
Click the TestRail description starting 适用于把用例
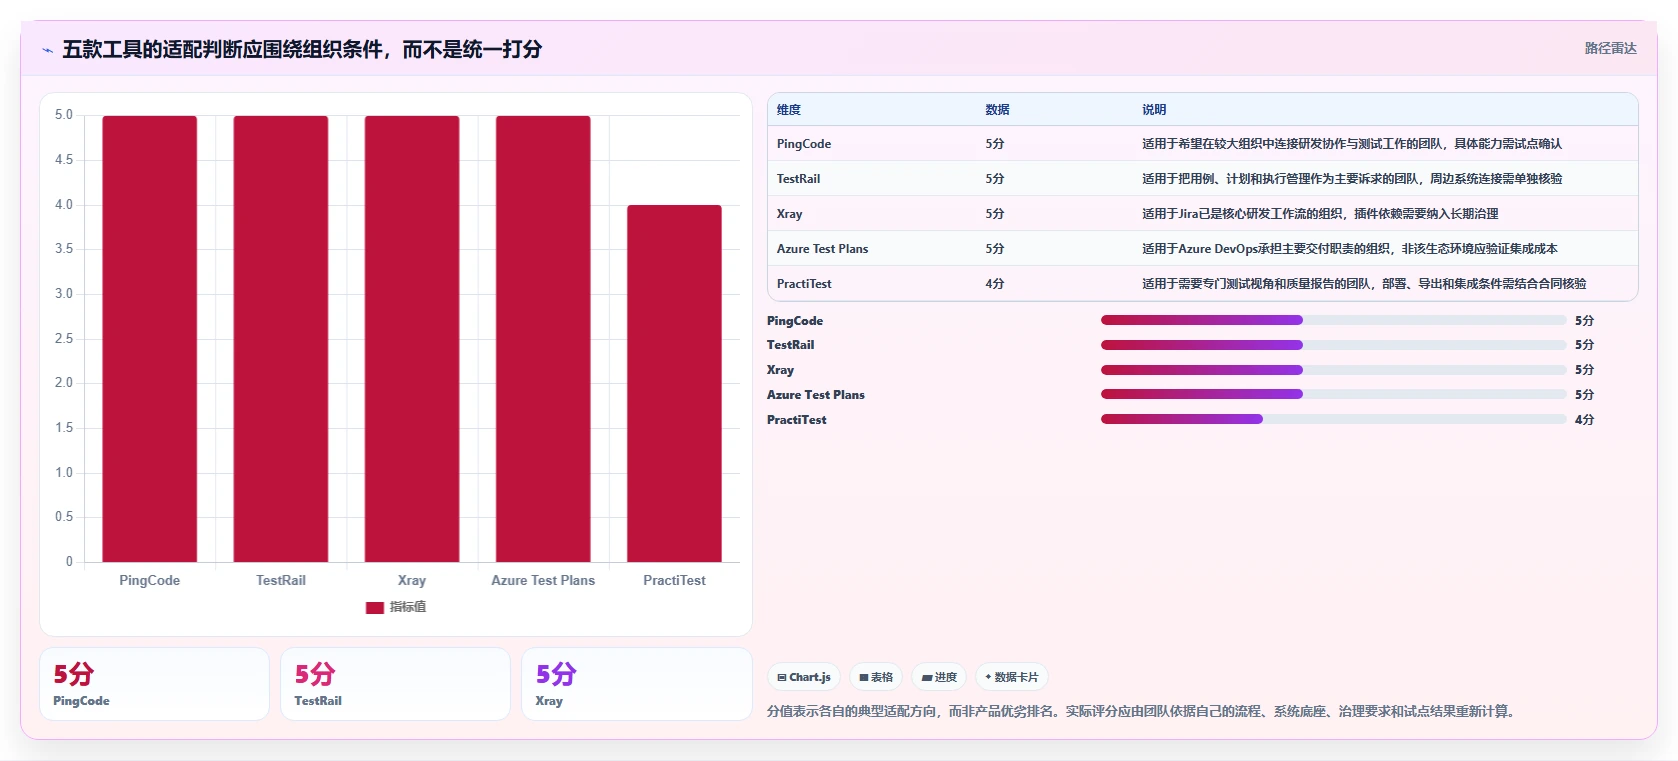click(1352, 179)
